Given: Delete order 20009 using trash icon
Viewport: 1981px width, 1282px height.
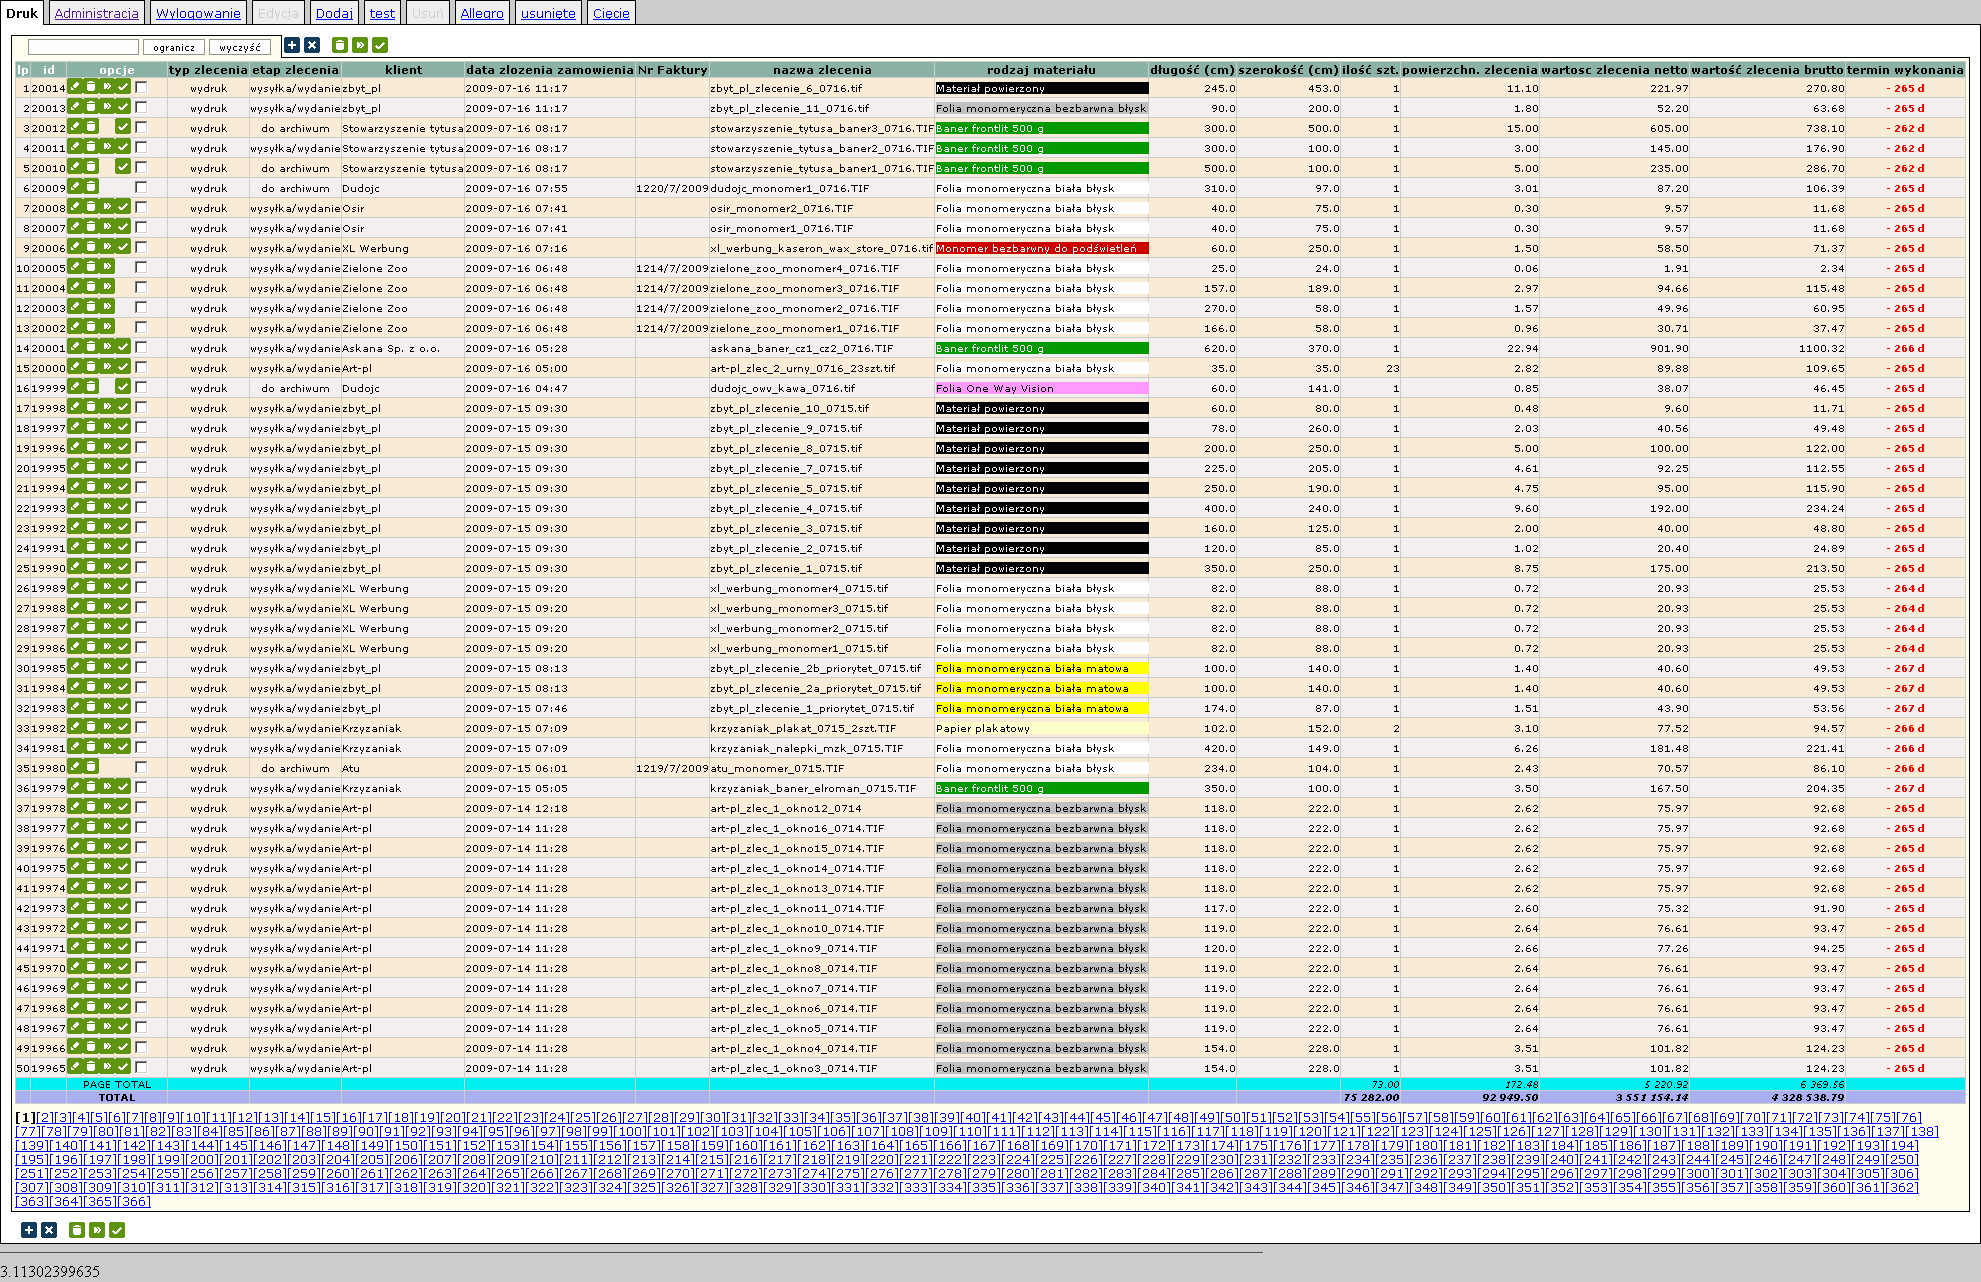Looking at the screenshot, I should click(x=91, y=187).
